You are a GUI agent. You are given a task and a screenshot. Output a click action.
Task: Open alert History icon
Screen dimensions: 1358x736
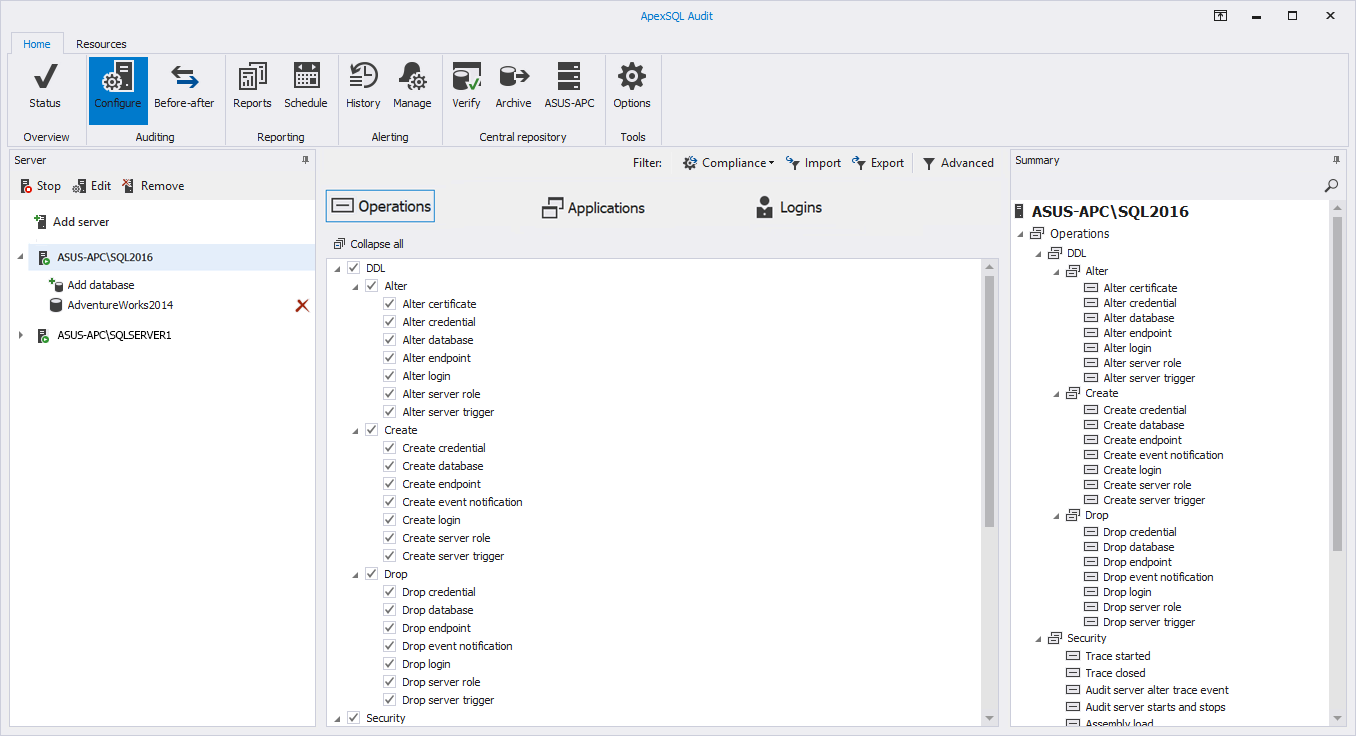pos(363,87)
